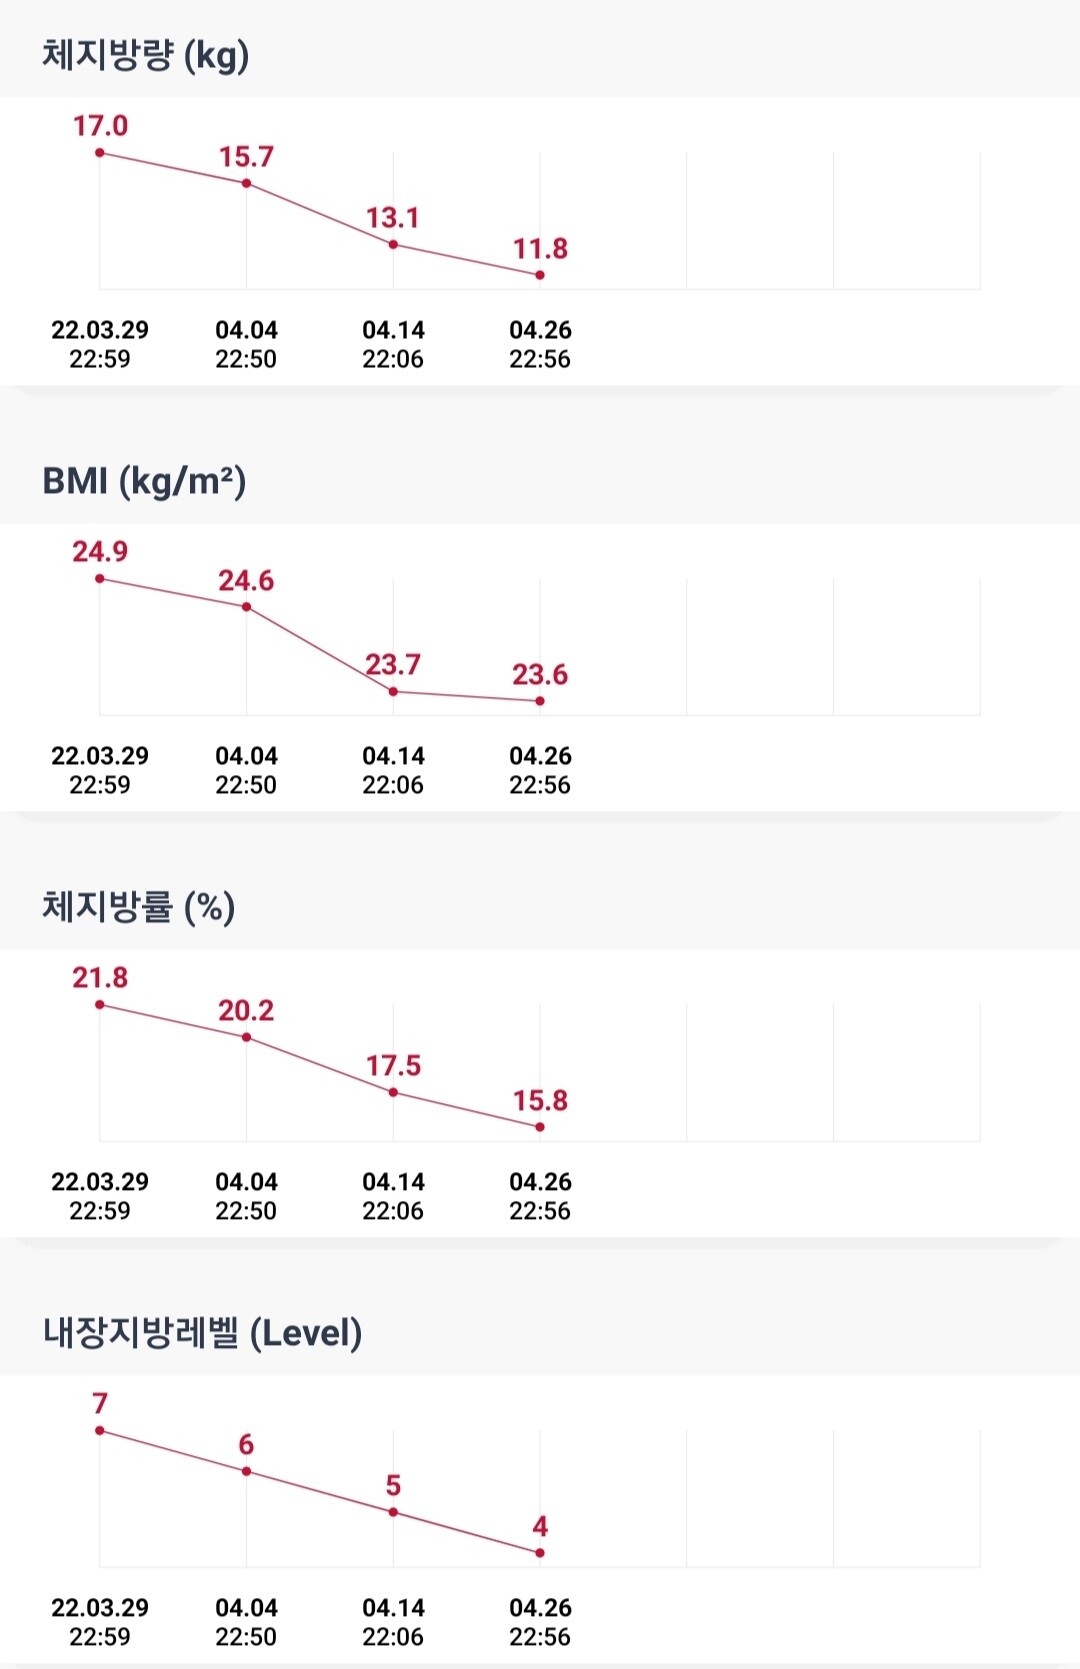Select the 11.8 kg data point
The width and height of the screenshot is (1080, 1669).
[x=540, y=275]
